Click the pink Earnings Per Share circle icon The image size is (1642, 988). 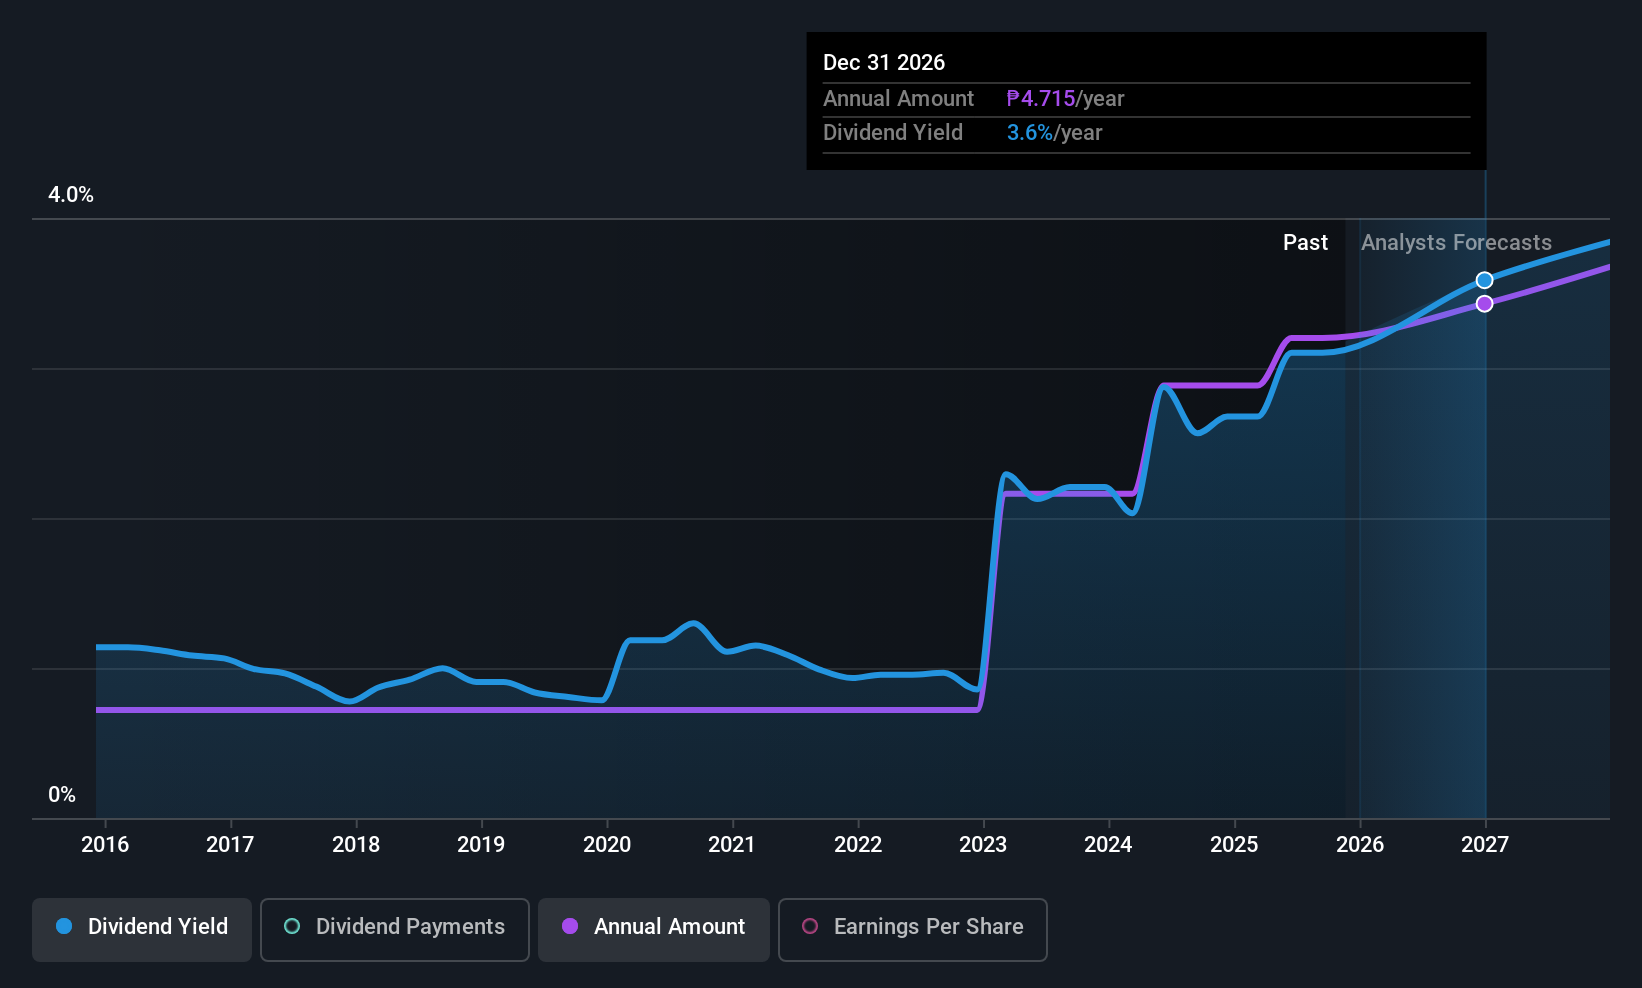pos(810,927)
